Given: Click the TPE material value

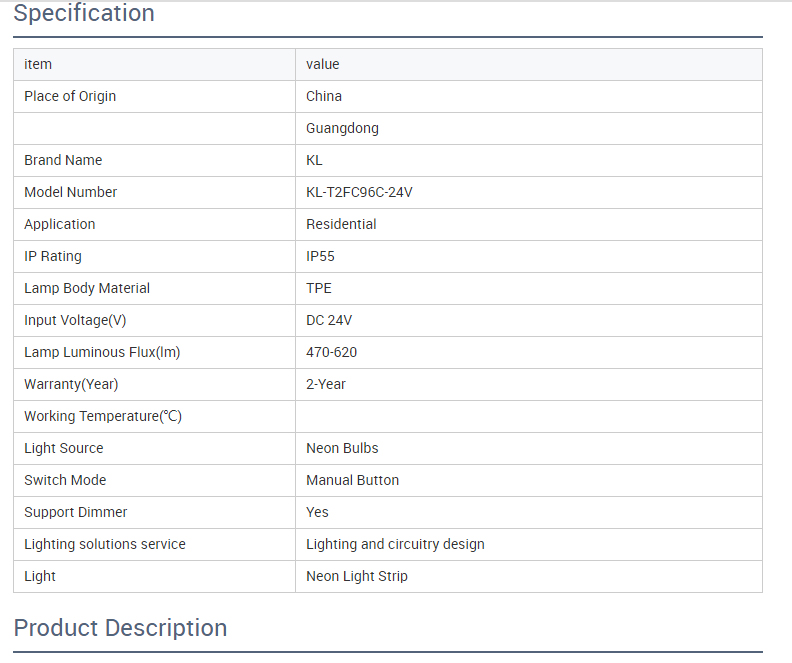Looking at the screenshot, I should [x=319, y=288].
